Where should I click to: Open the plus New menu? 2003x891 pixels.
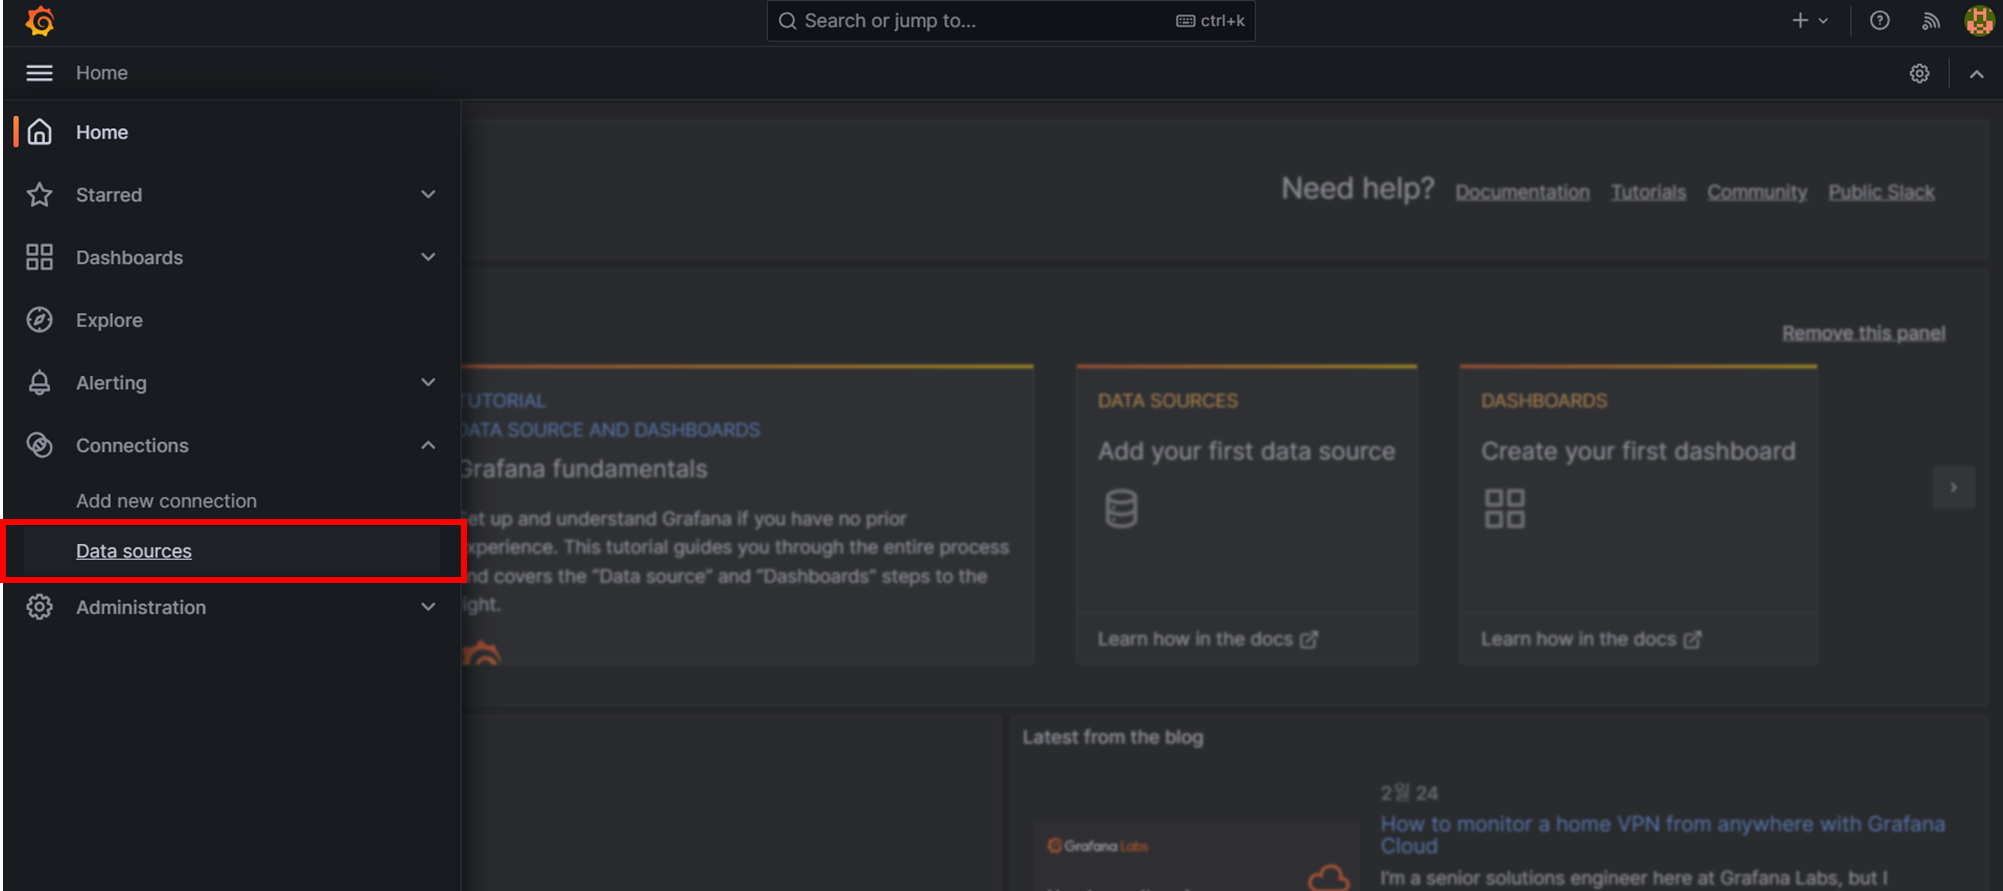coord(1810,21)
